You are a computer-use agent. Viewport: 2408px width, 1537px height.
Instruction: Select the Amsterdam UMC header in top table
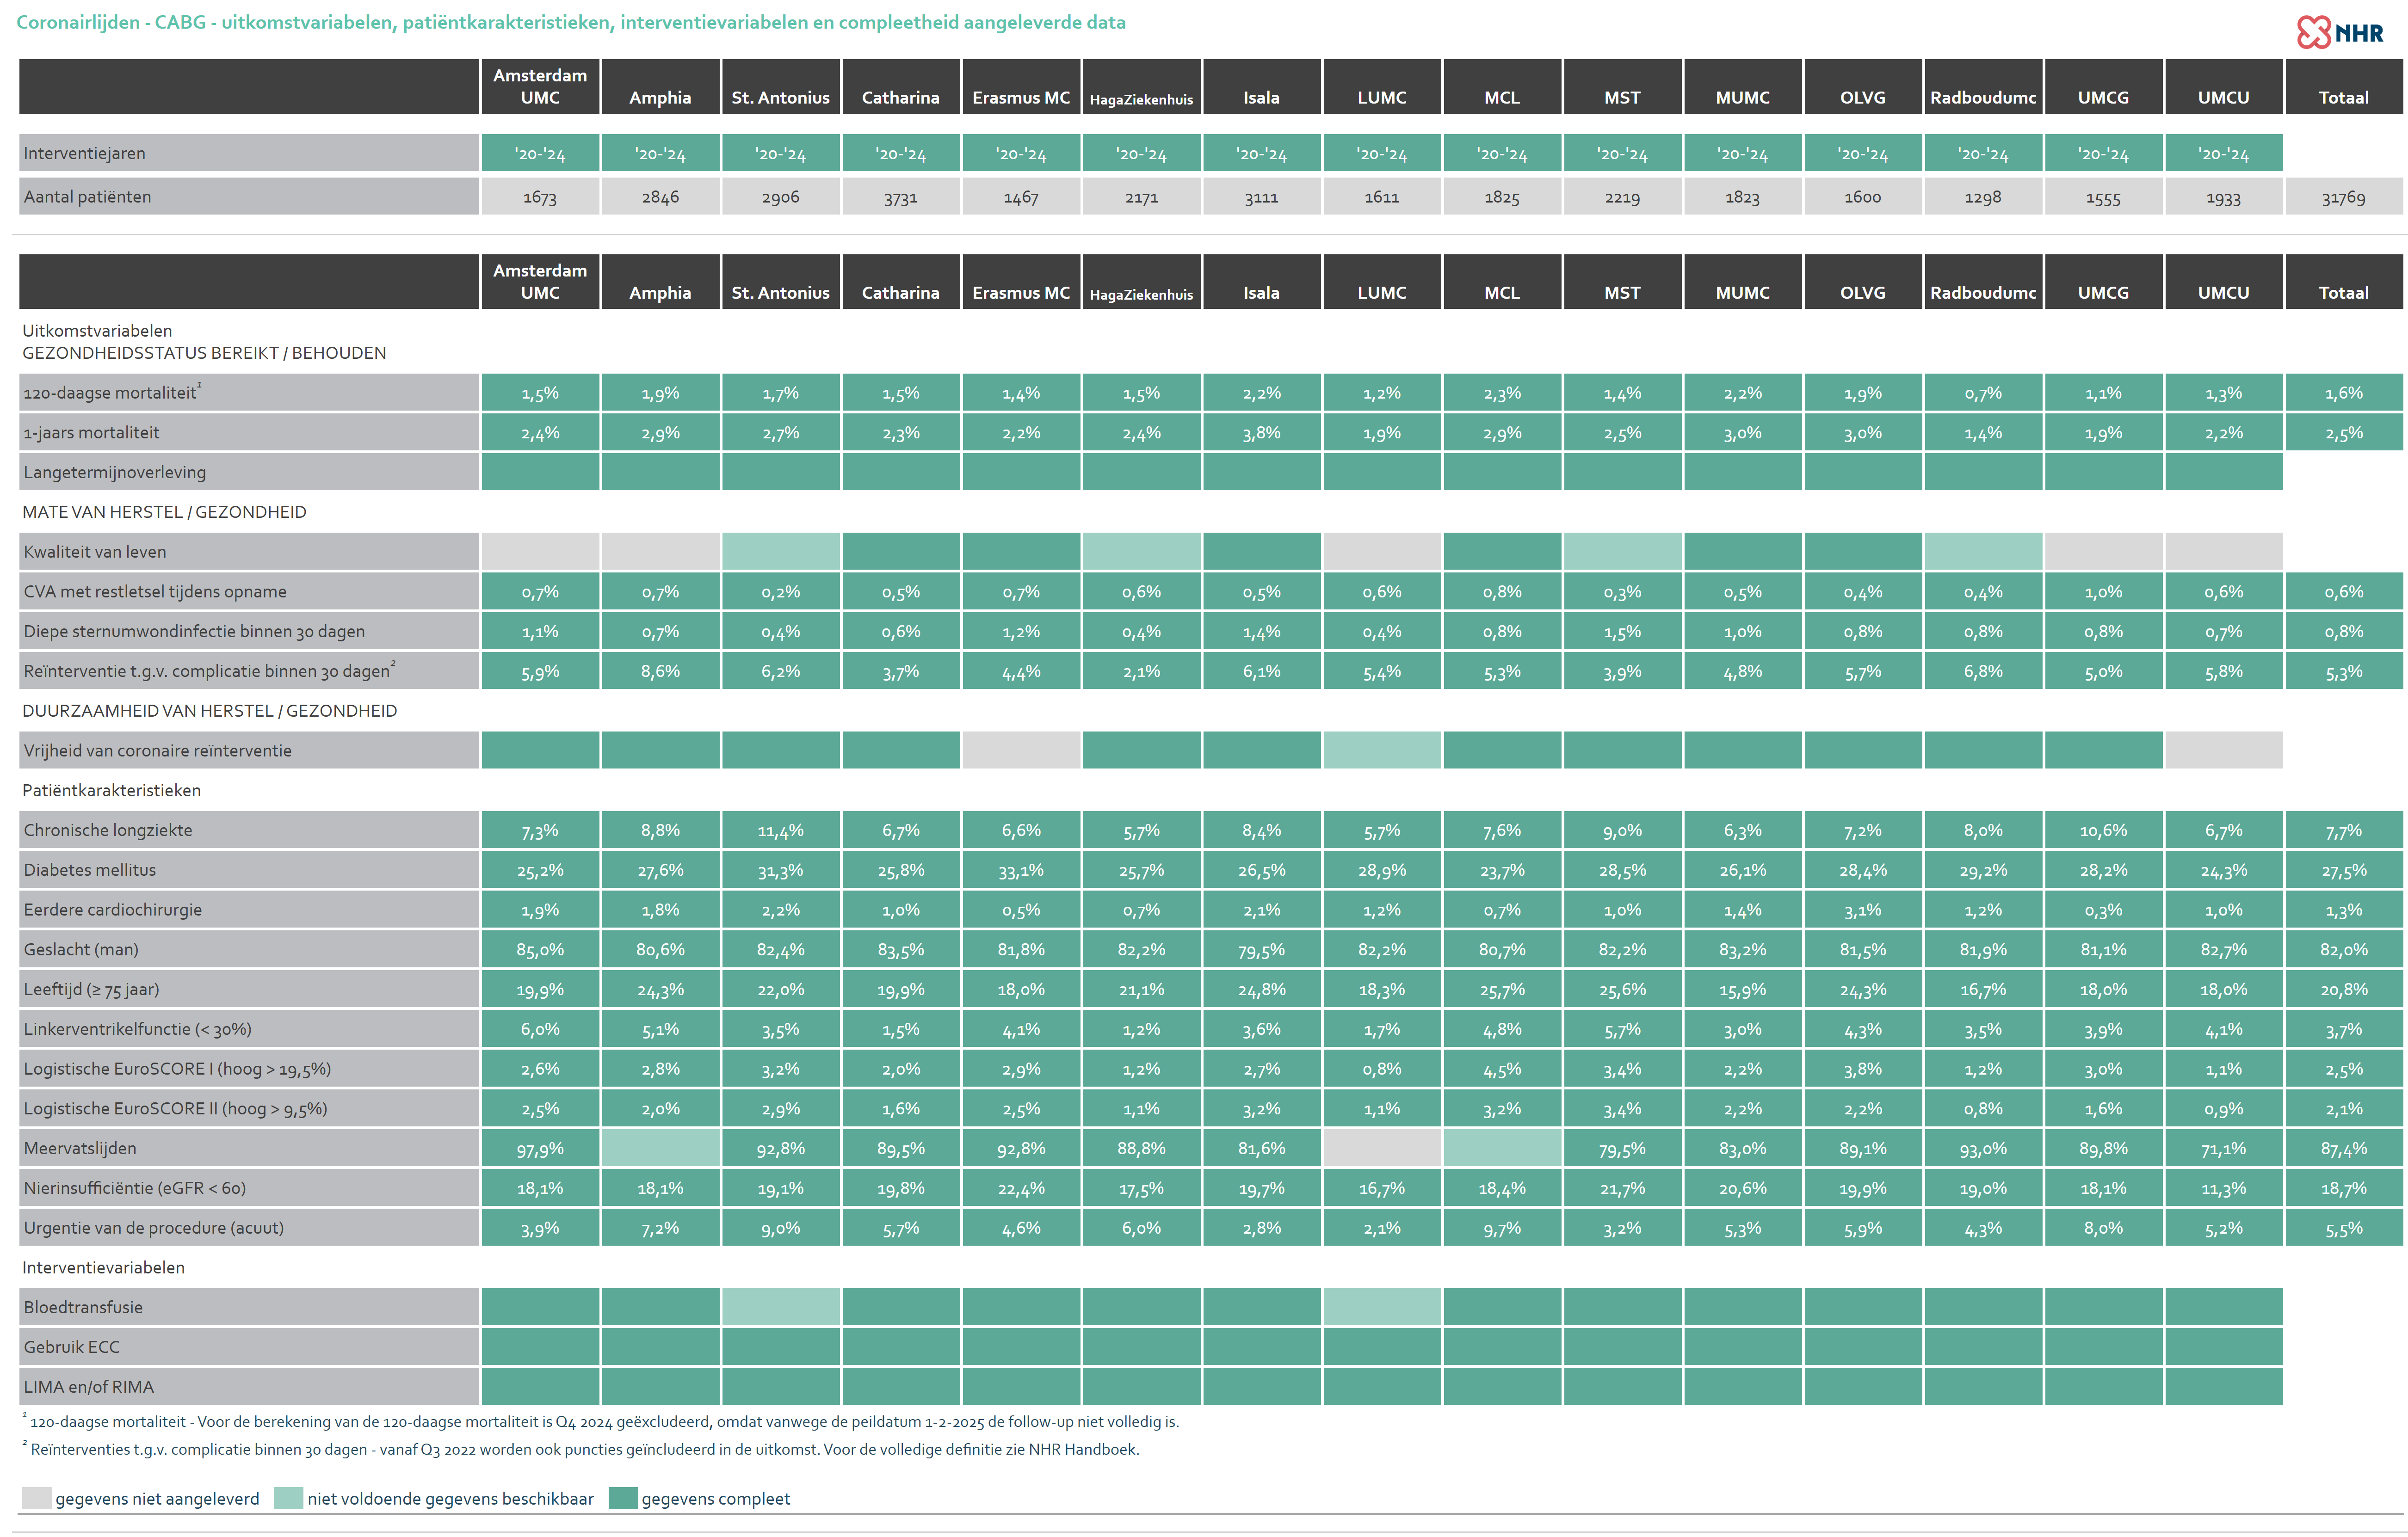pos(540,86)
